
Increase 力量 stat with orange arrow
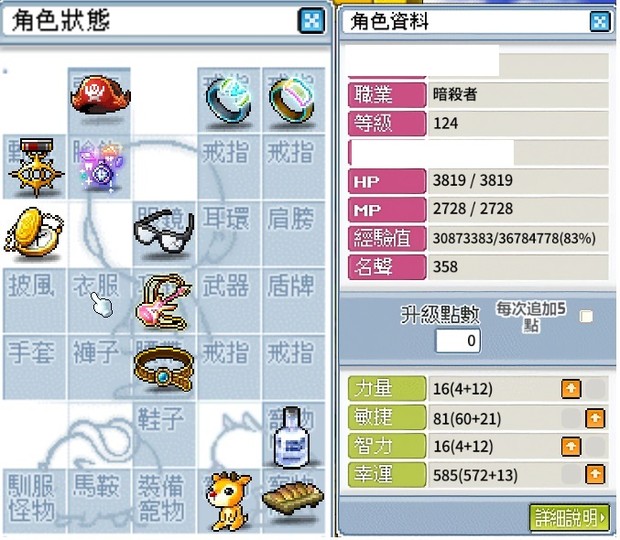(571, 389)
